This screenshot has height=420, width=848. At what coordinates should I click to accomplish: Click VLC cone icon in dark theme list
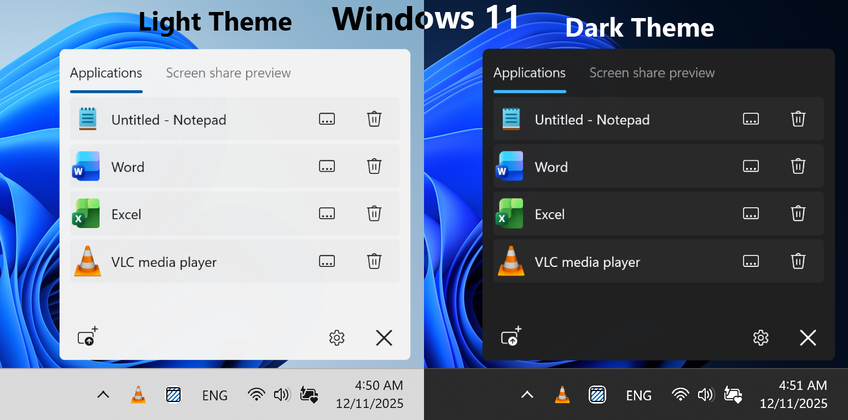(x=511, y=261)
